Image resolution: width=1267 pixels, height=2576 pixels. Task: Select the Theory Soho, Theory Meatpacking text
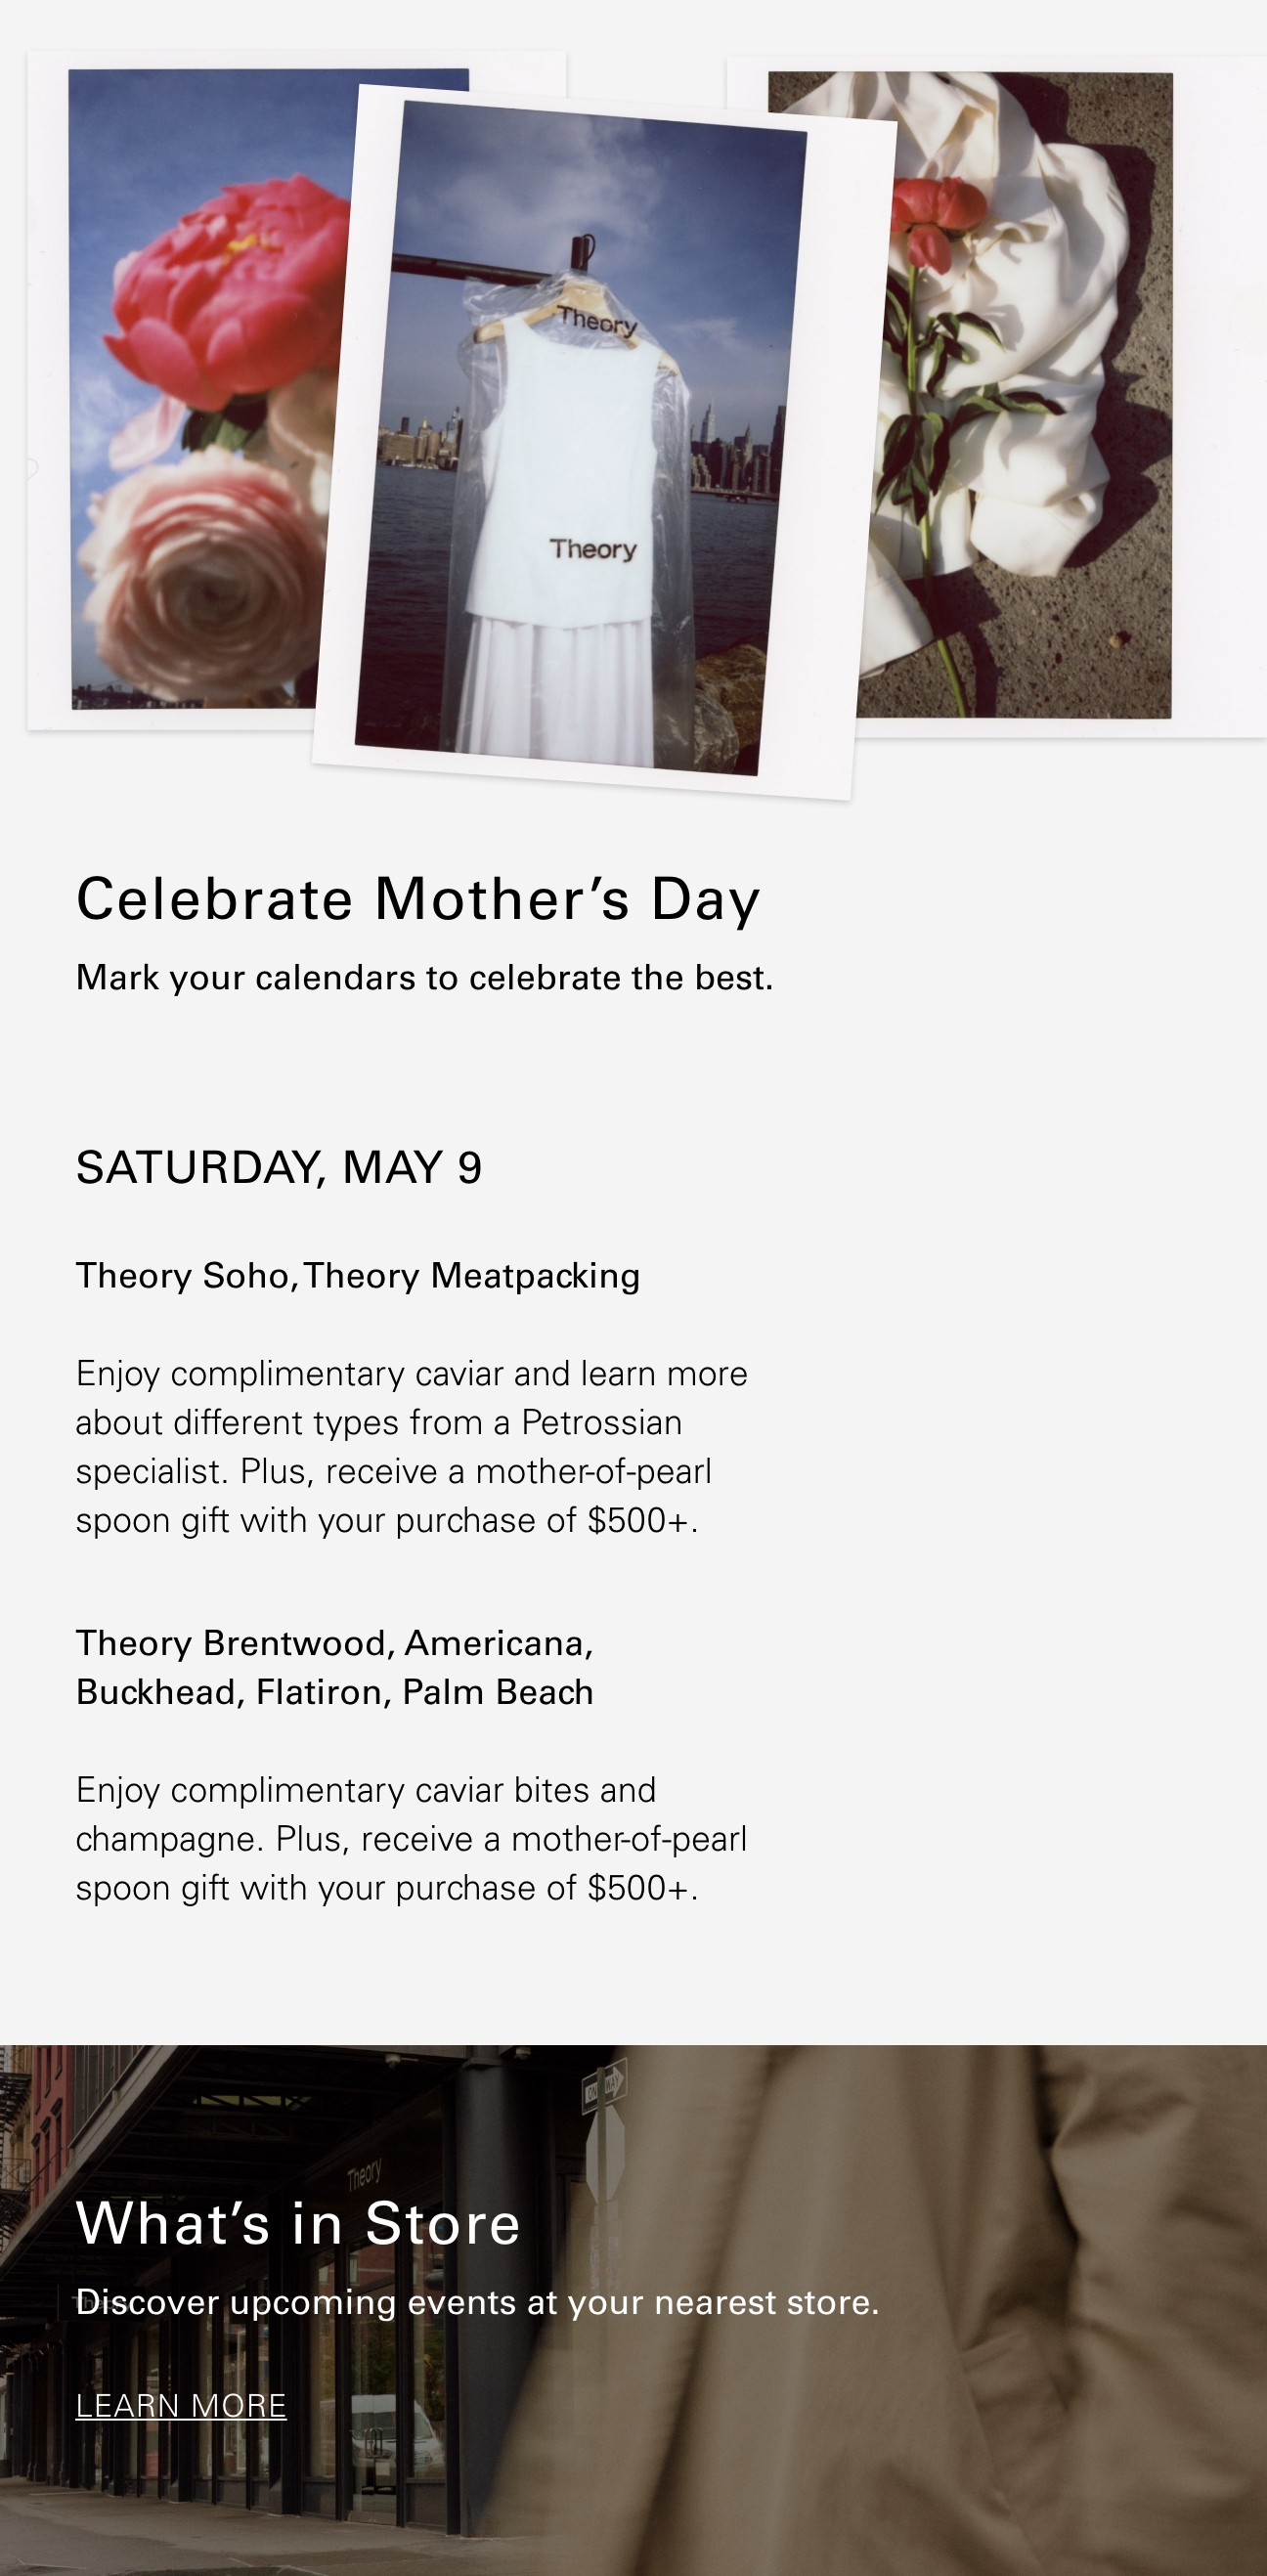pos(358,1276)
